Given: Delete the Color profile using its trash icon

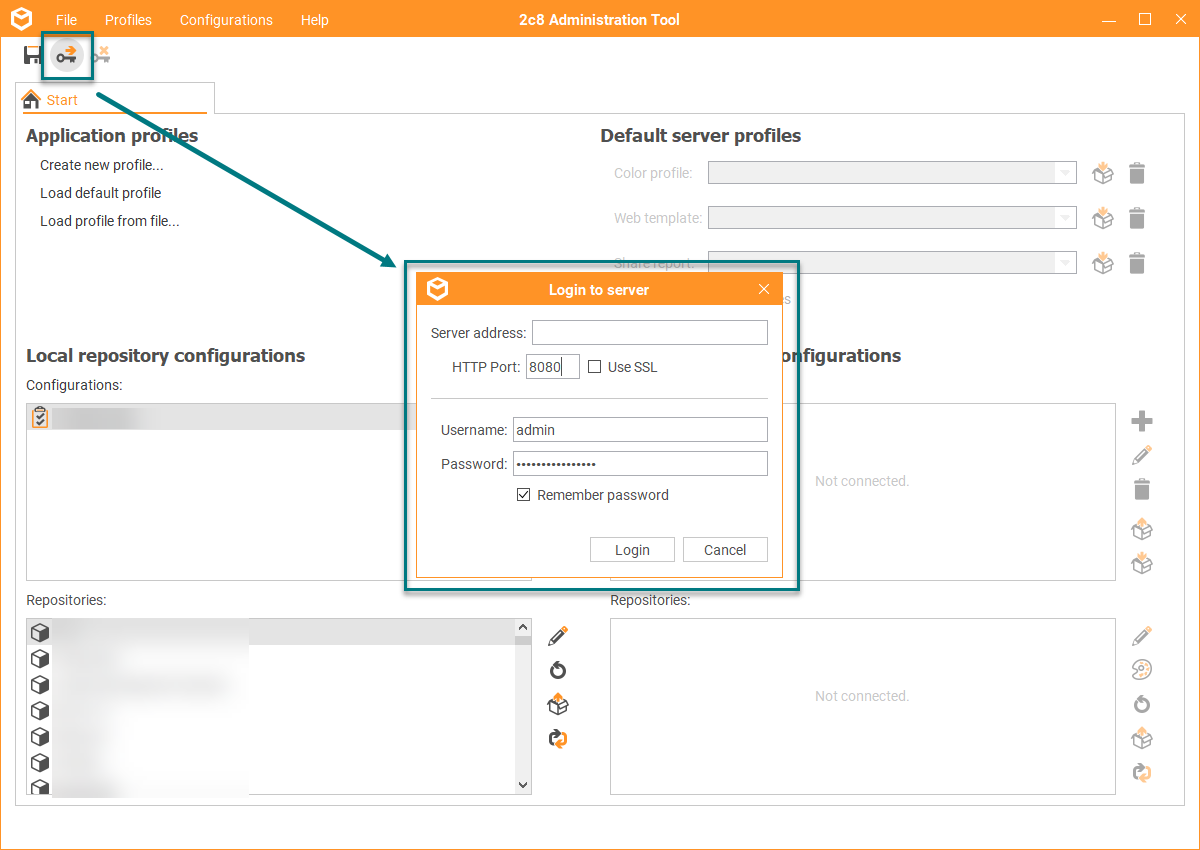Looking at the screenshot, I should (x=1137, y=173).
